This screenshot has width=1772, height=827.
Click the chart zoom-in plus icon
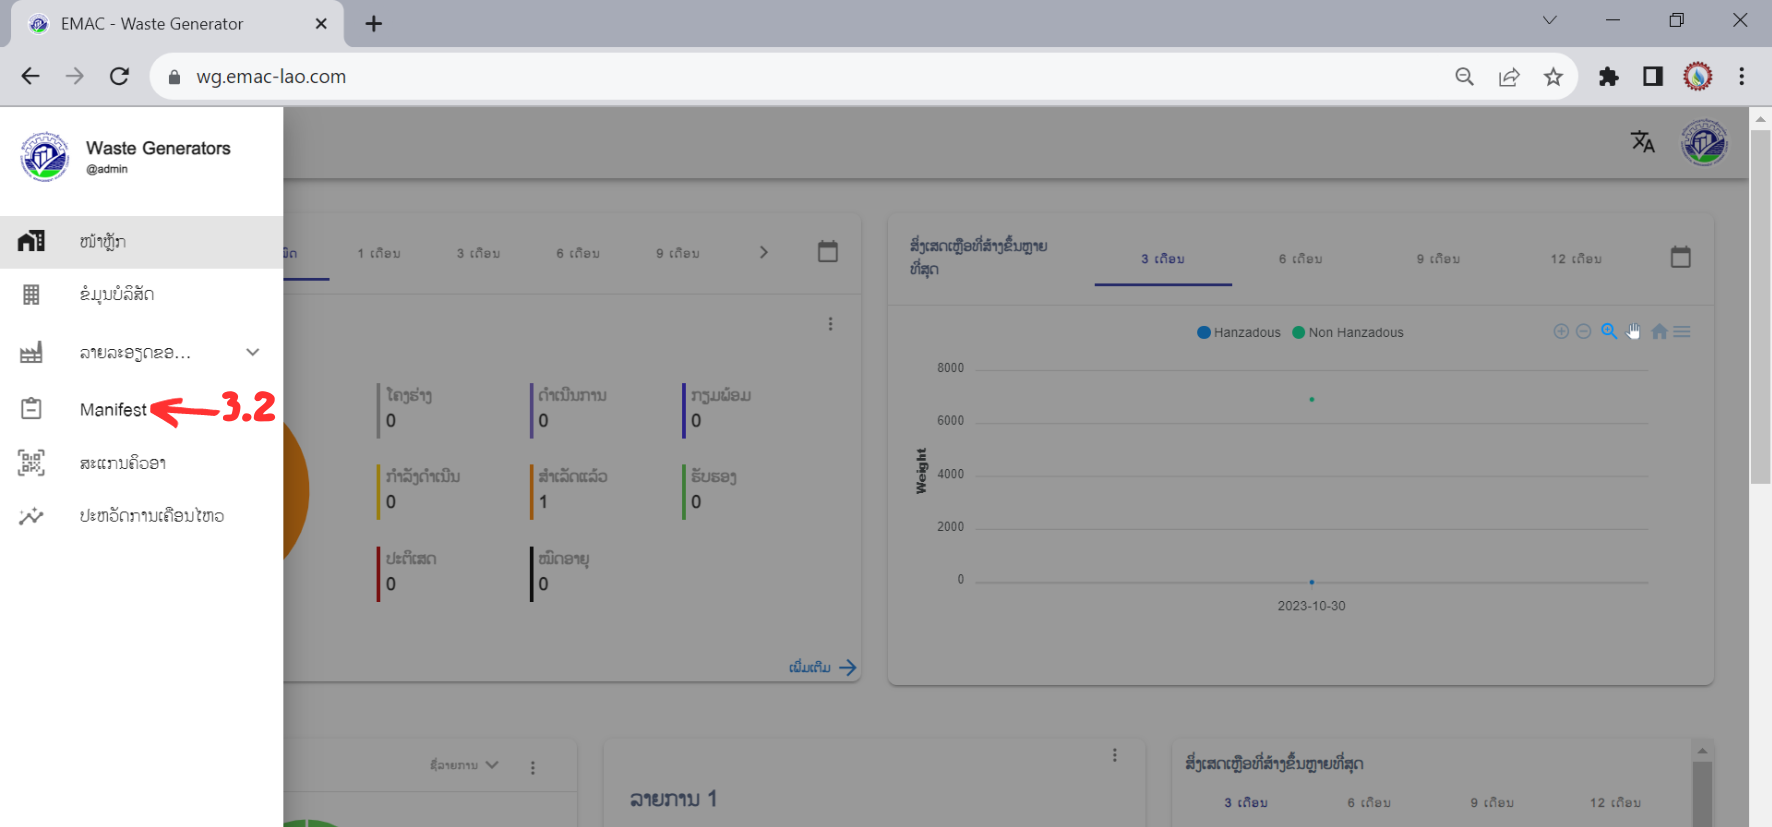1560,332
